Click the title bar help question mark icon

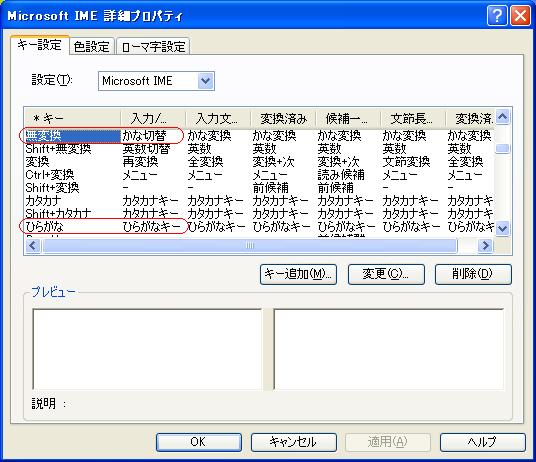[x=497, y=15]
